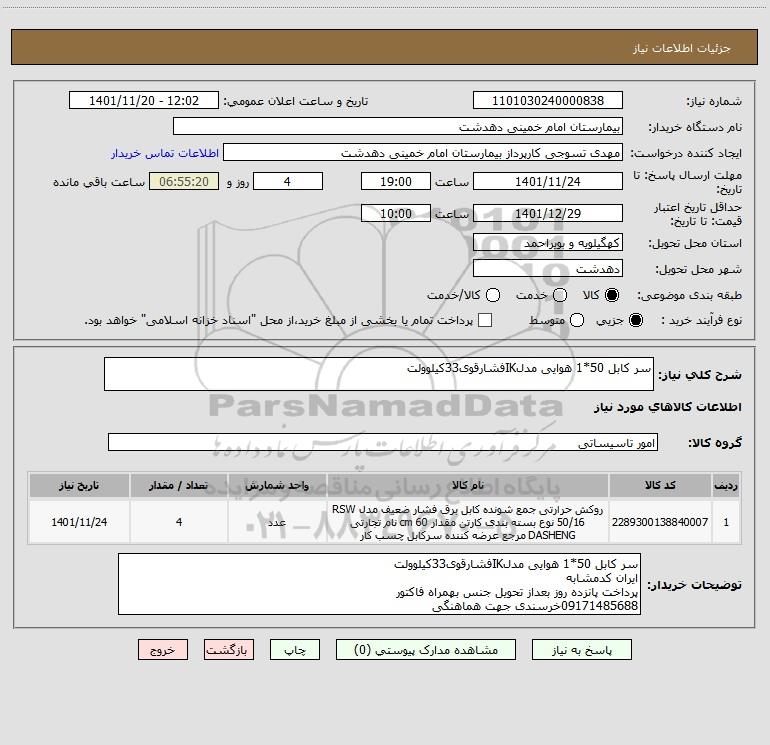Image resolution: width=770 pixels, height=745 pixels.
Task: Click the شماره نیاز field 1101030240000838
Action: pos(548,101)
